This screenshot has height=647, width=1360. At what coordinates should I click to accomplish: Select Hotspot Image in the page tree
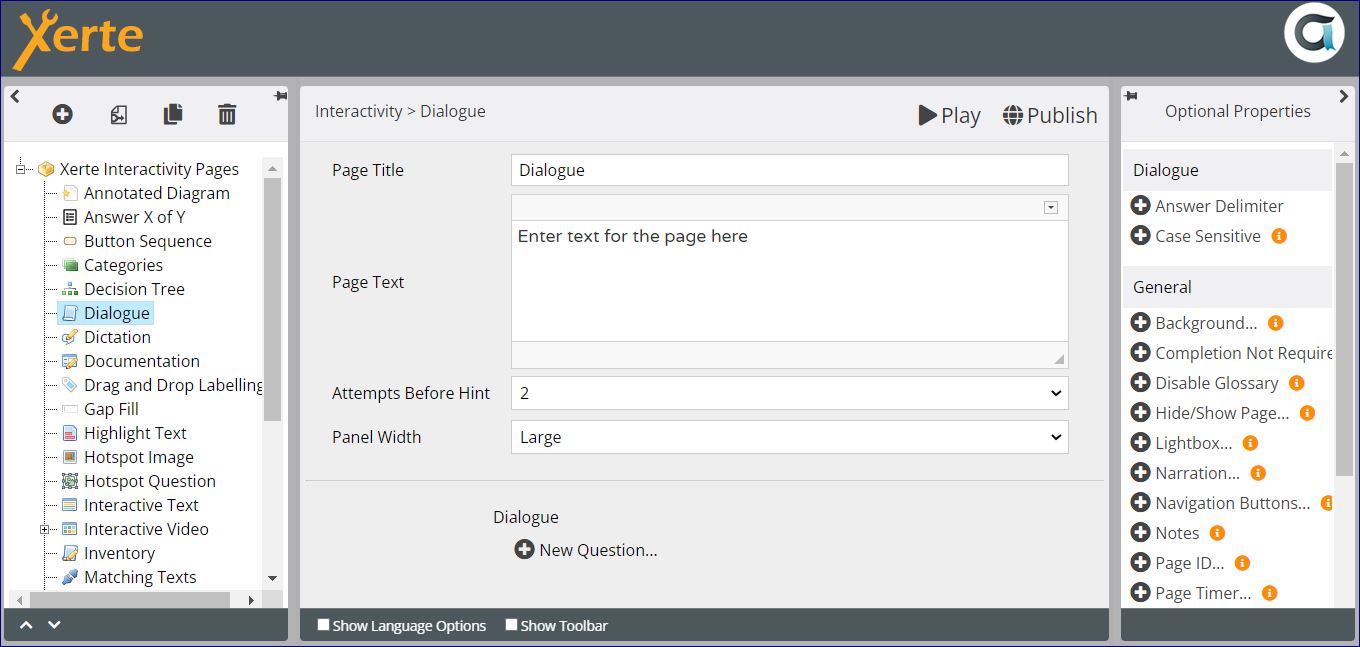138,457
